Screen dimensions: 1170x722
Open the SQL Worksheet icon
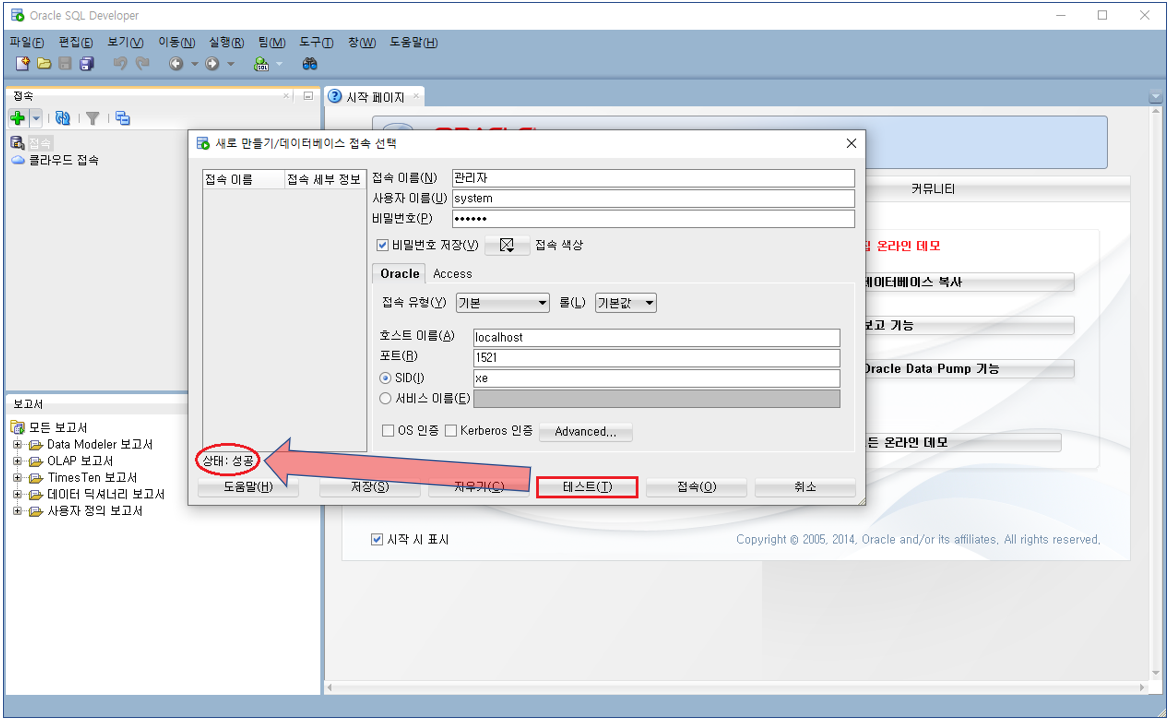click(x=261, y=64)
